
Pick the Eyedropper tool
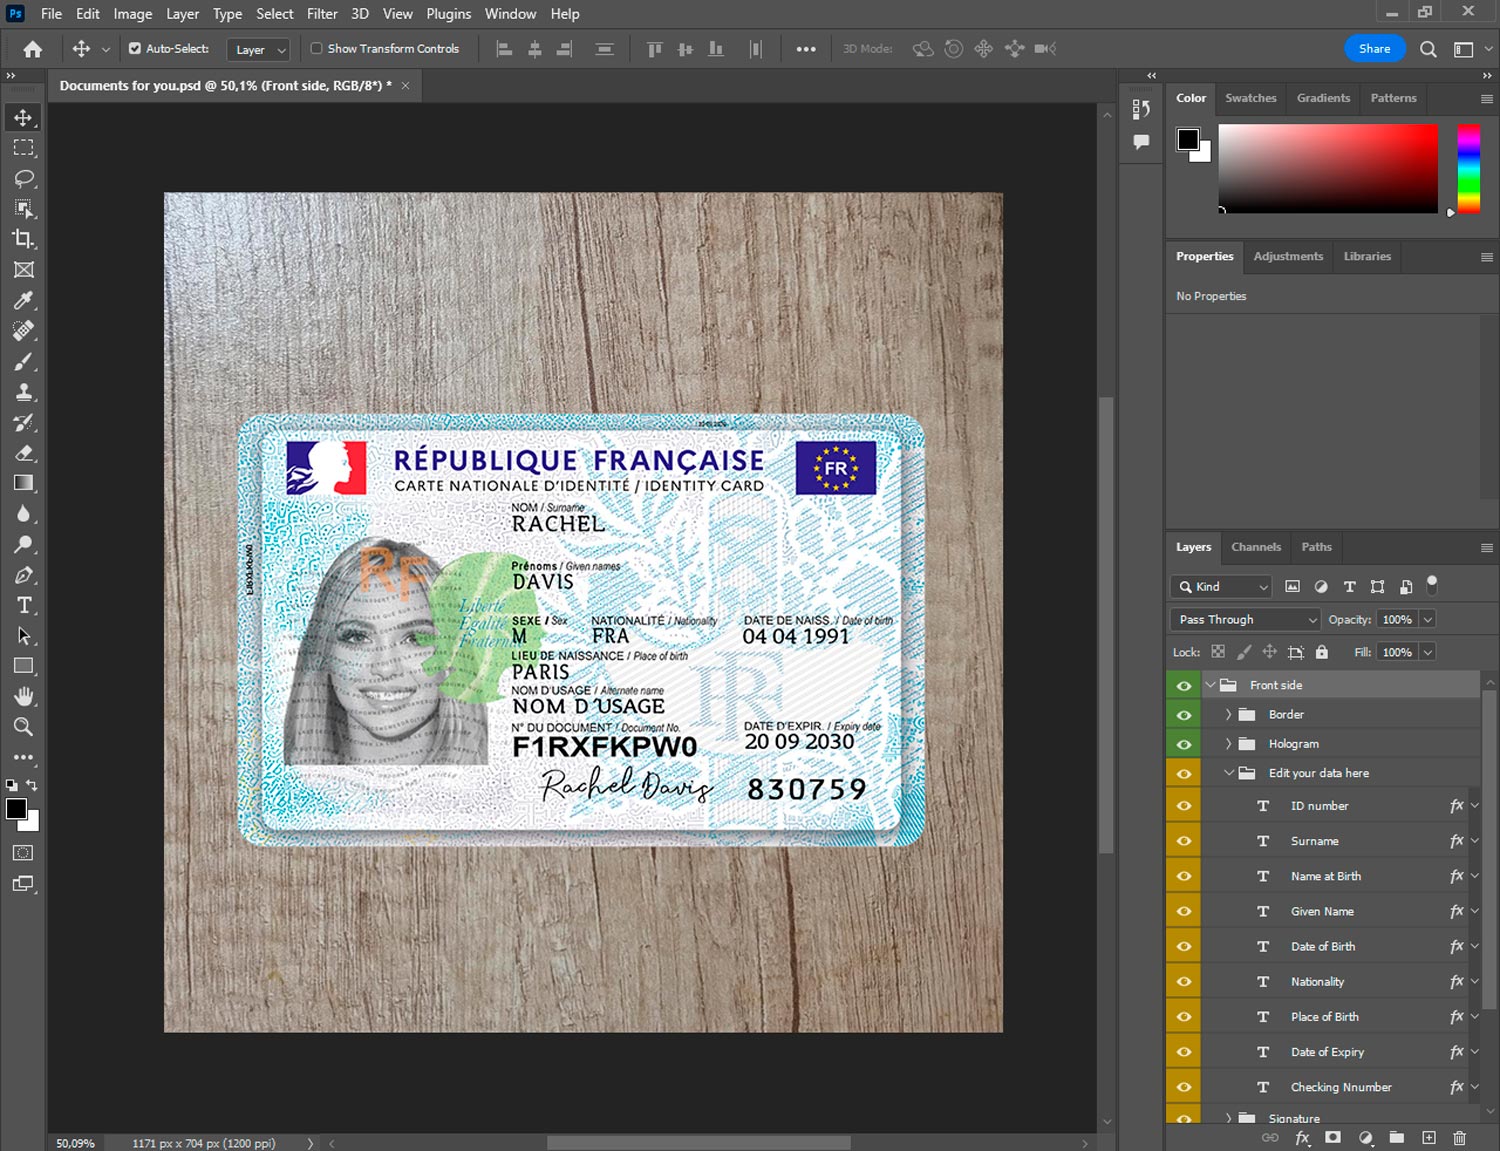23,300
